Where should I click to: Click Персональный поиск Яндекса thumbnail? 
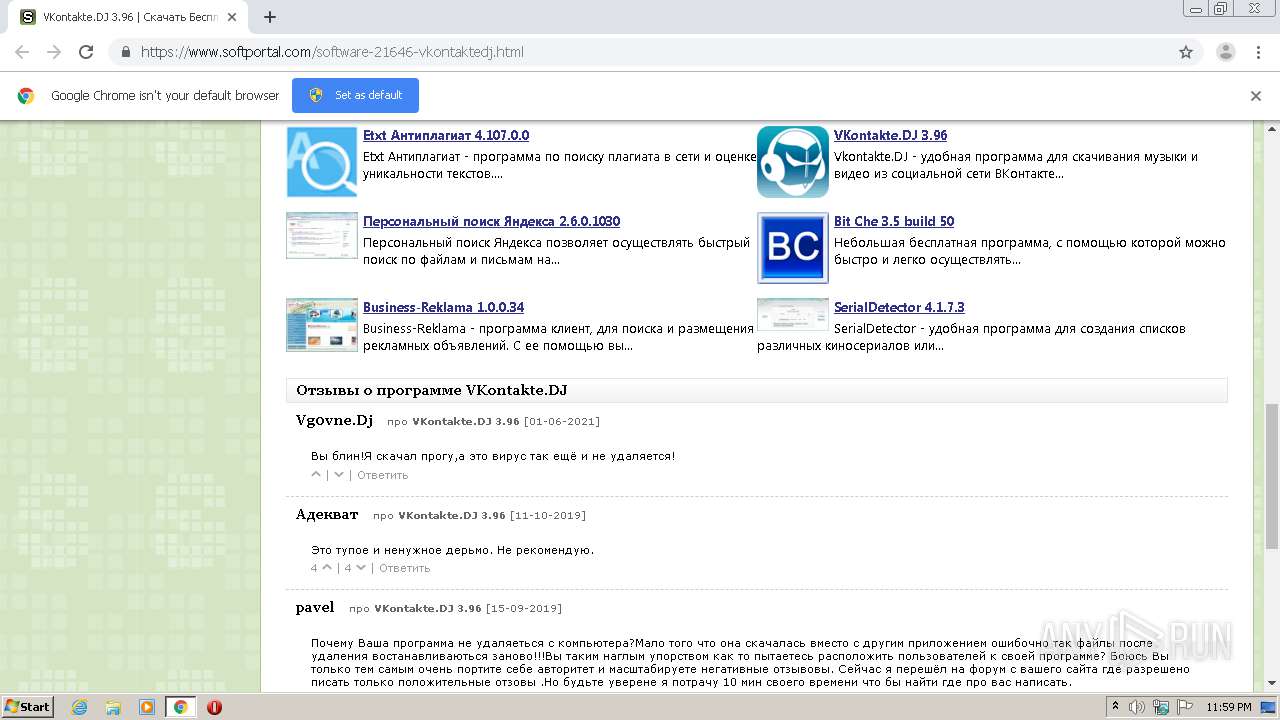click(322, 235)
